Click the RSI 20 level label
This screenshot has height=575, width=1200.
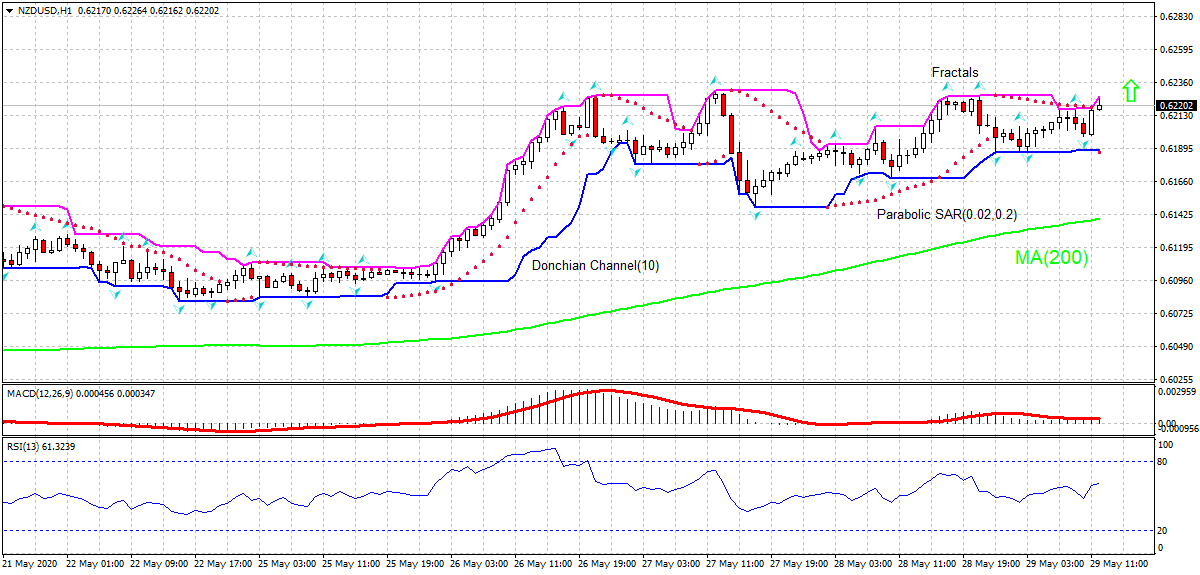tap(1163, 531)
